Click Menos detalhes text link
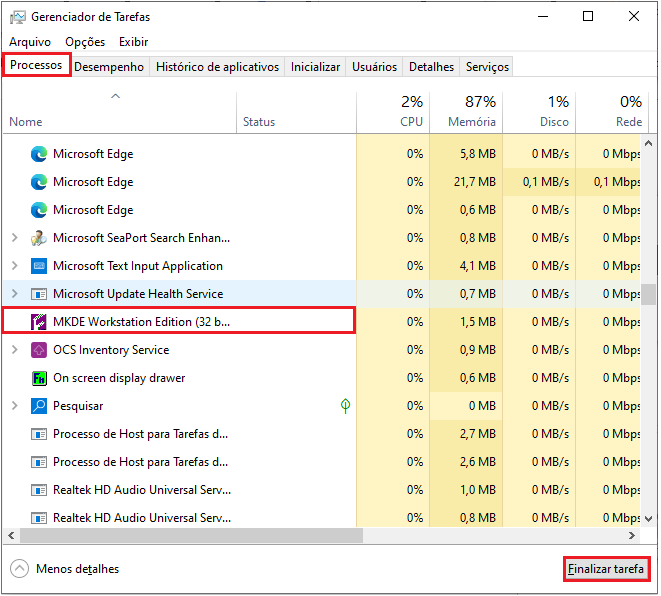 (x=78, y=569)
